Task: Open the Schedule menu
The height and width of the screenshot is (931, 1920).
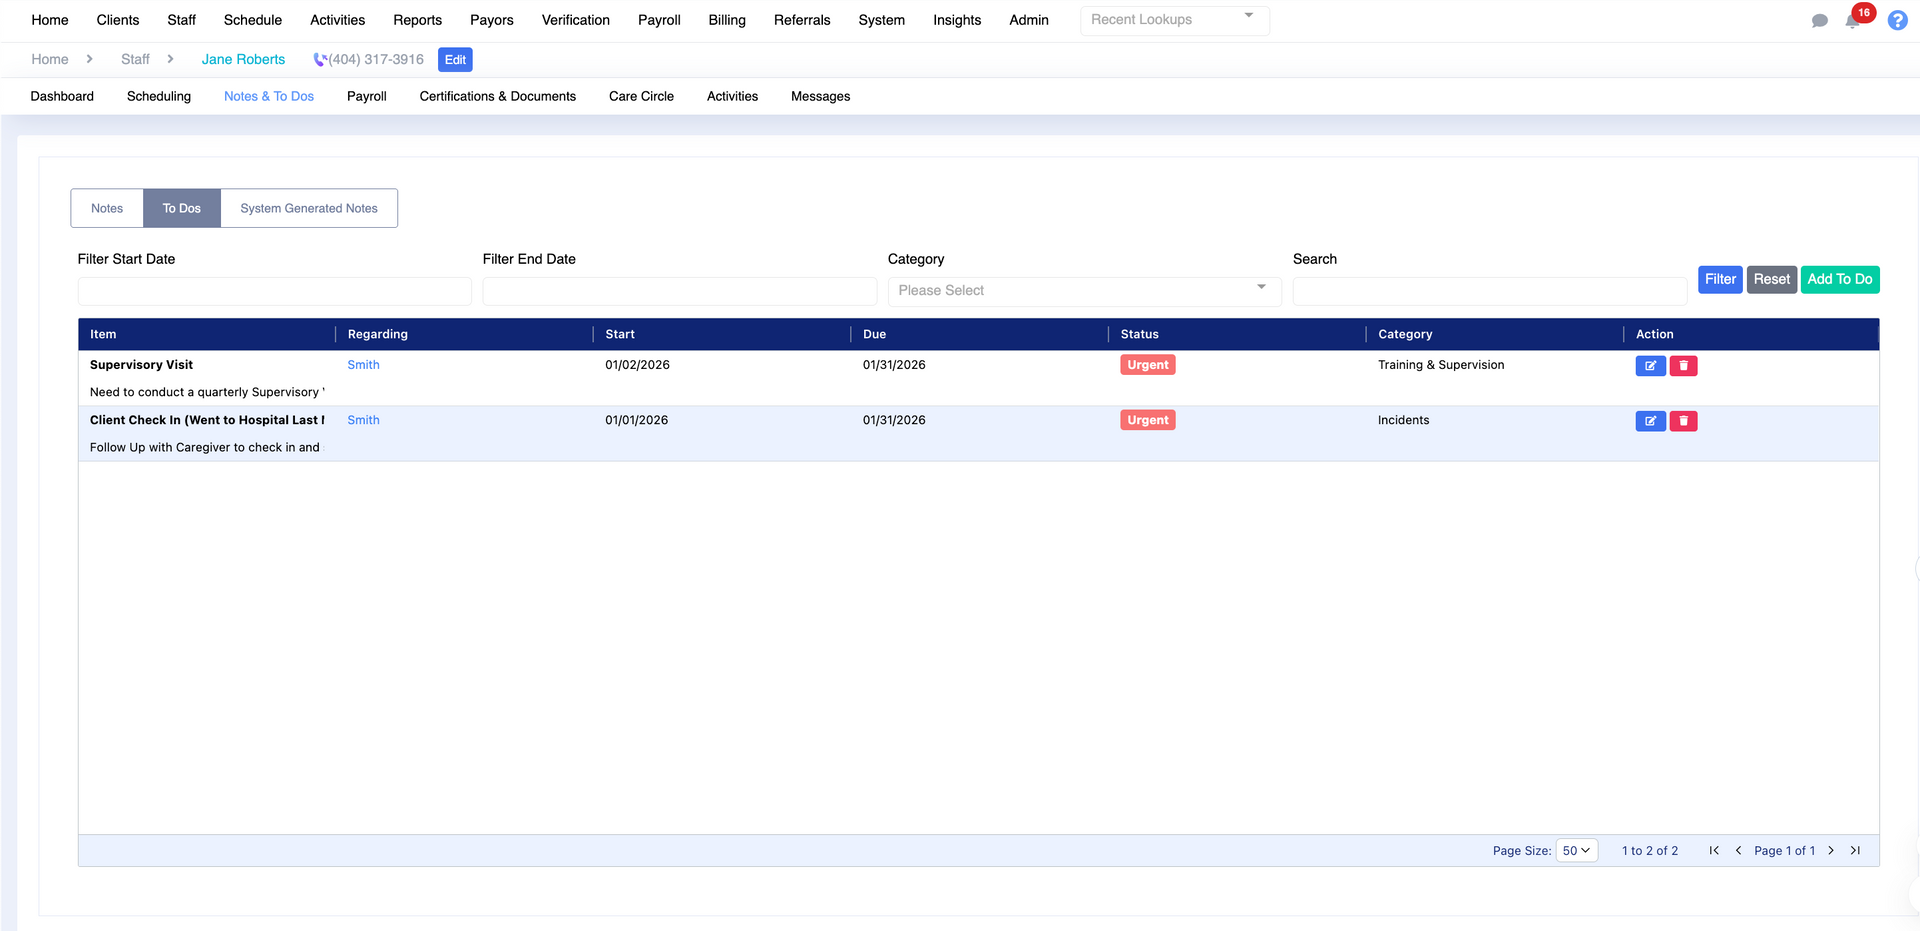Action: click(x=253, y=20)
